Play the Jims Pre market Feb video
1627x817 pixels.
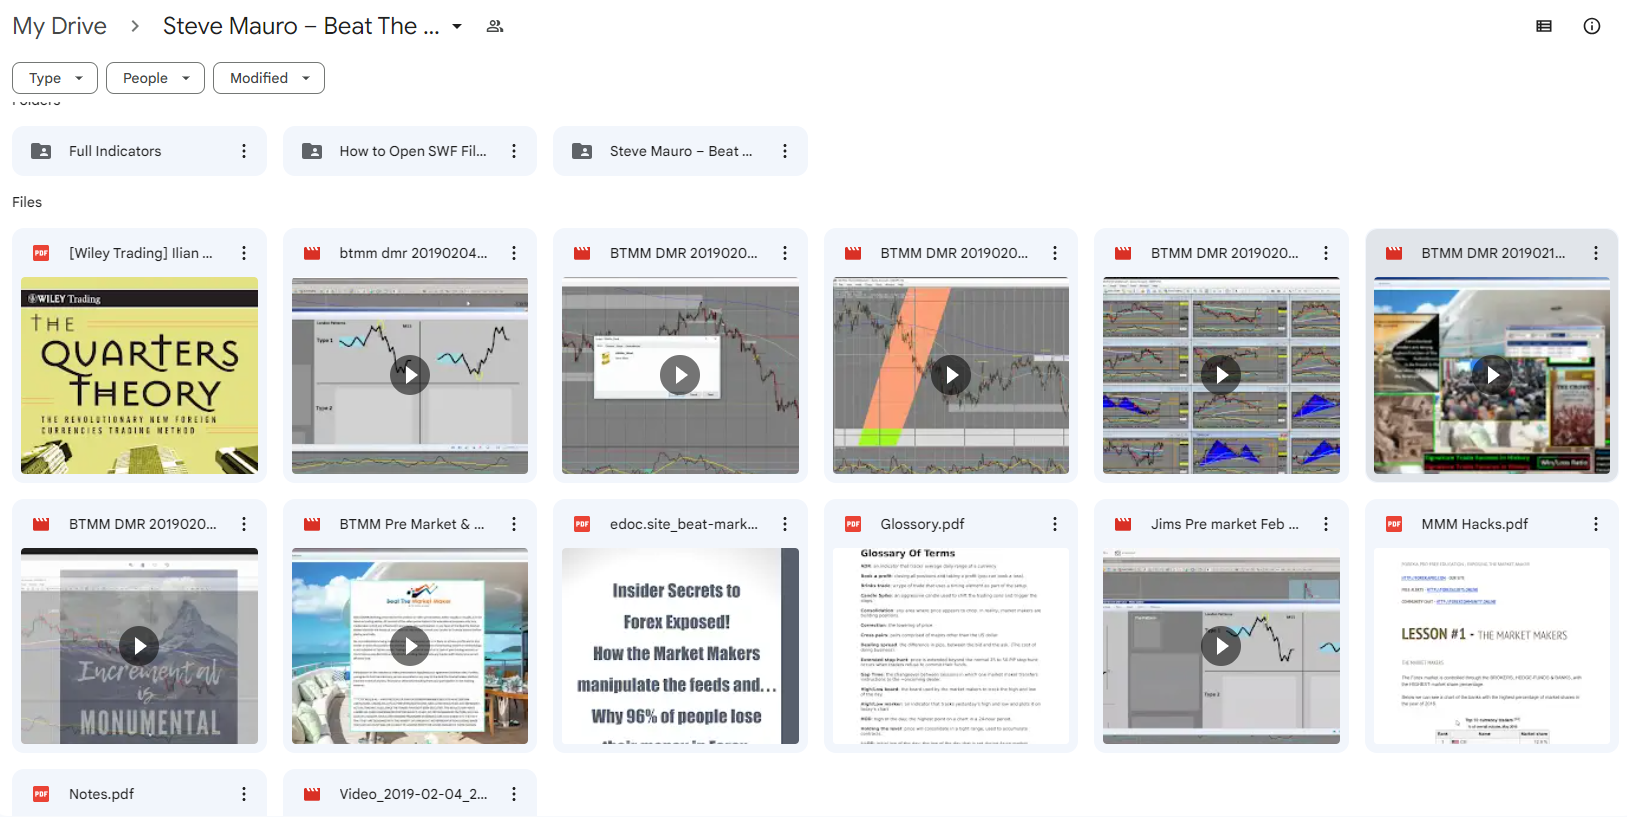point(1221,646)
